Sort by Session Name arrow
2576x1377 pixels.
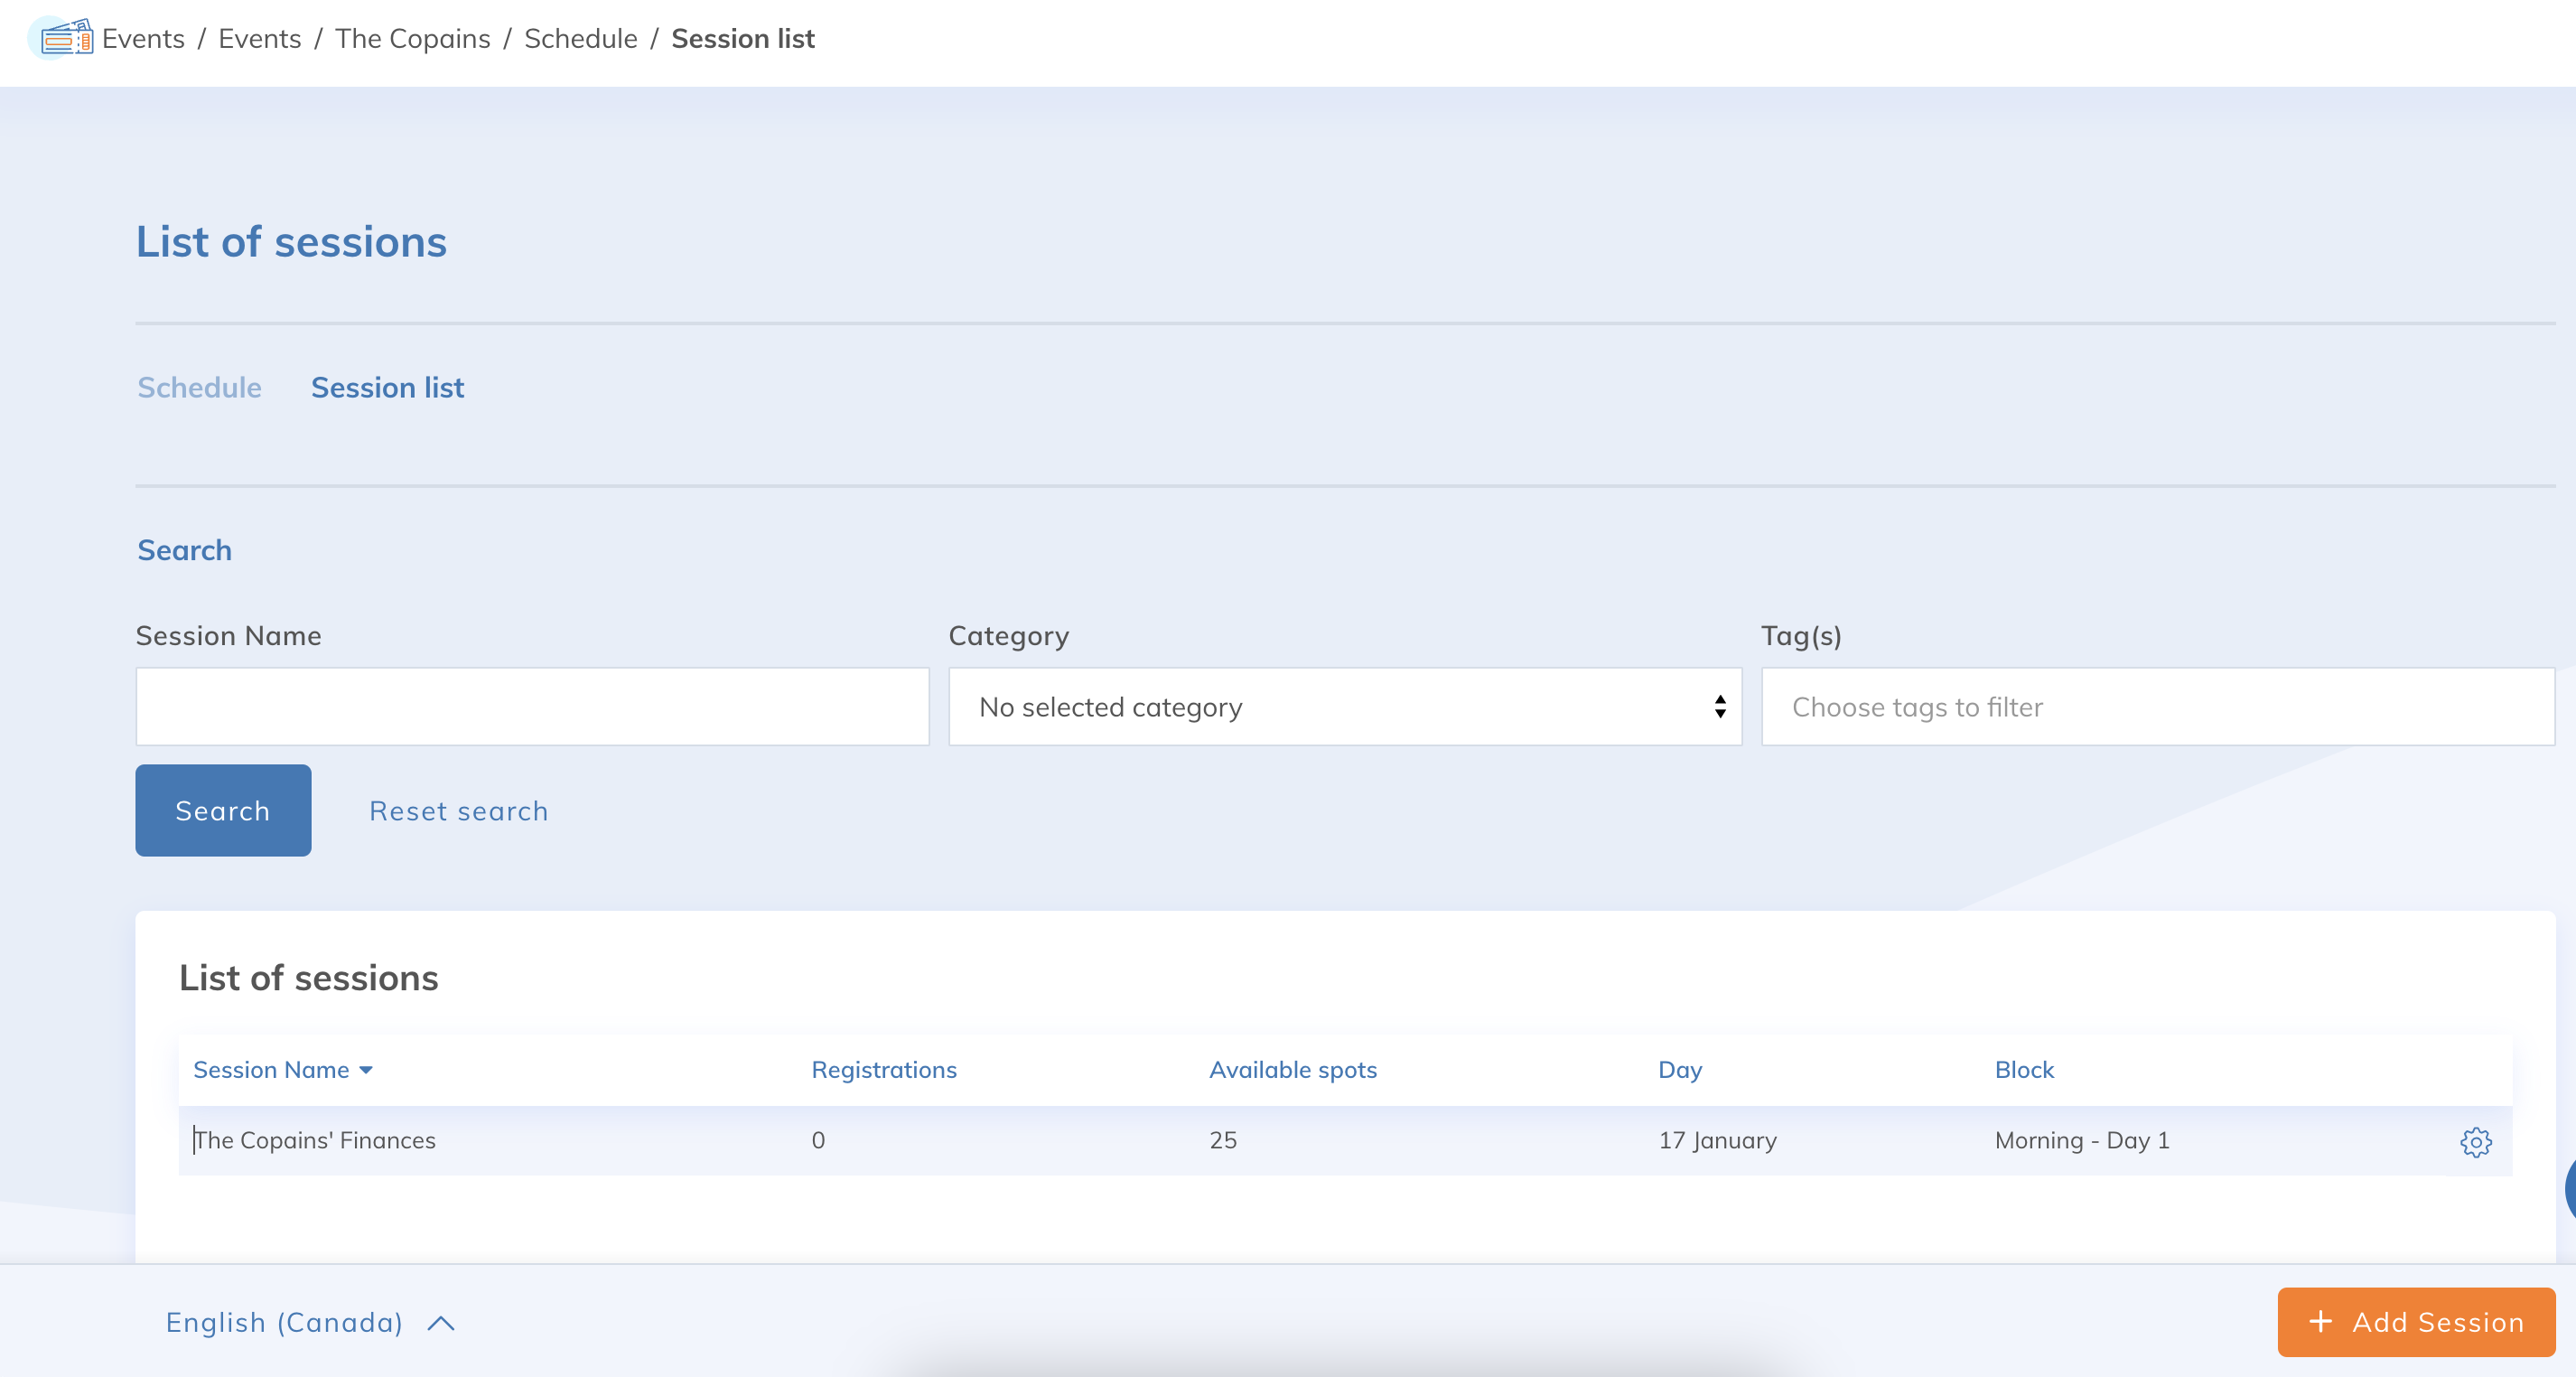tap(366, 1070)
